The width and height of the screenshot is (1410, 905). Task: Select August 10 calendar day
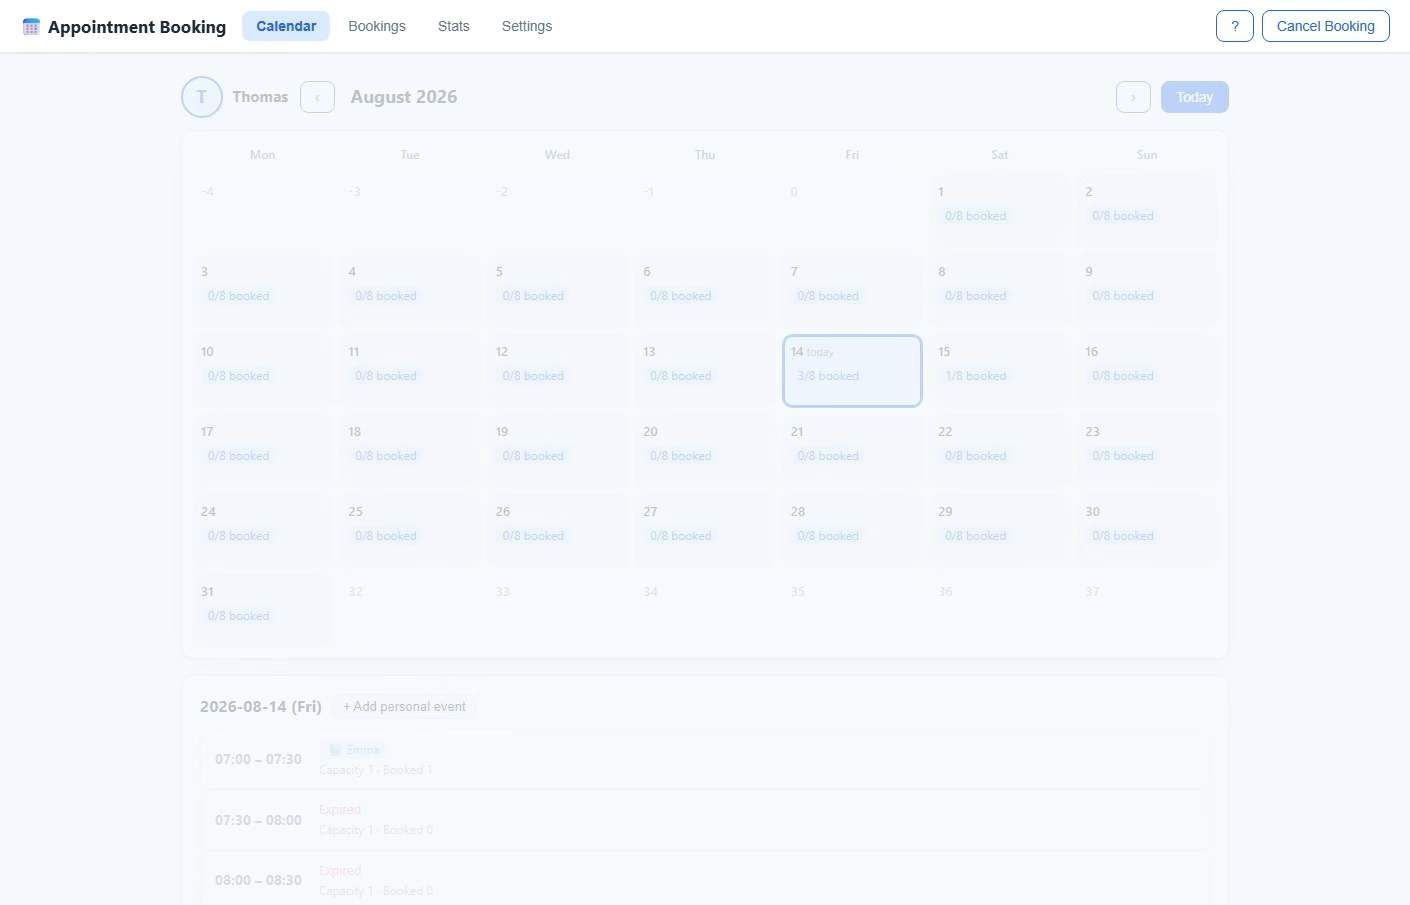262,371
